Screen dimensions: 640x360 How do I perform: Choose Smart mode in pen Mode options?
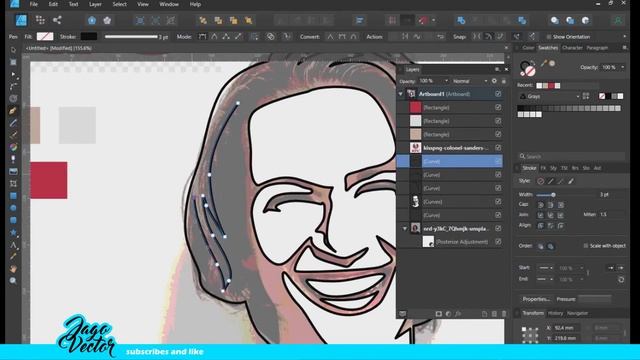[x=214, y=37]
